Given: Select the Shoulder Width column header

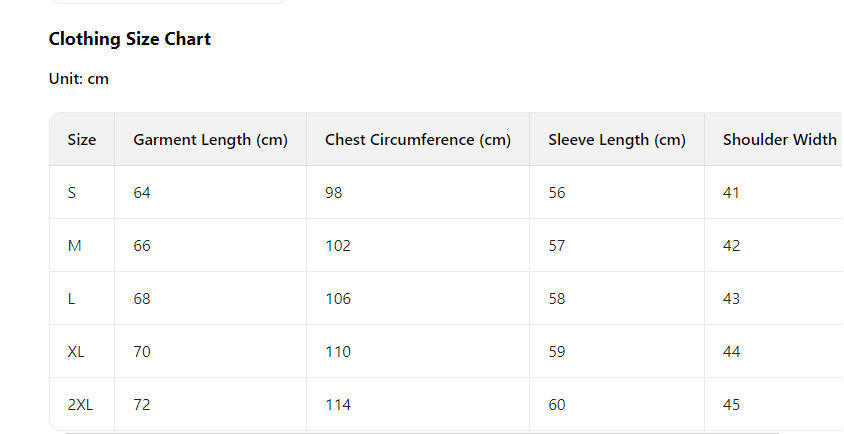Looking at the screenshot, I should [779, 140].
